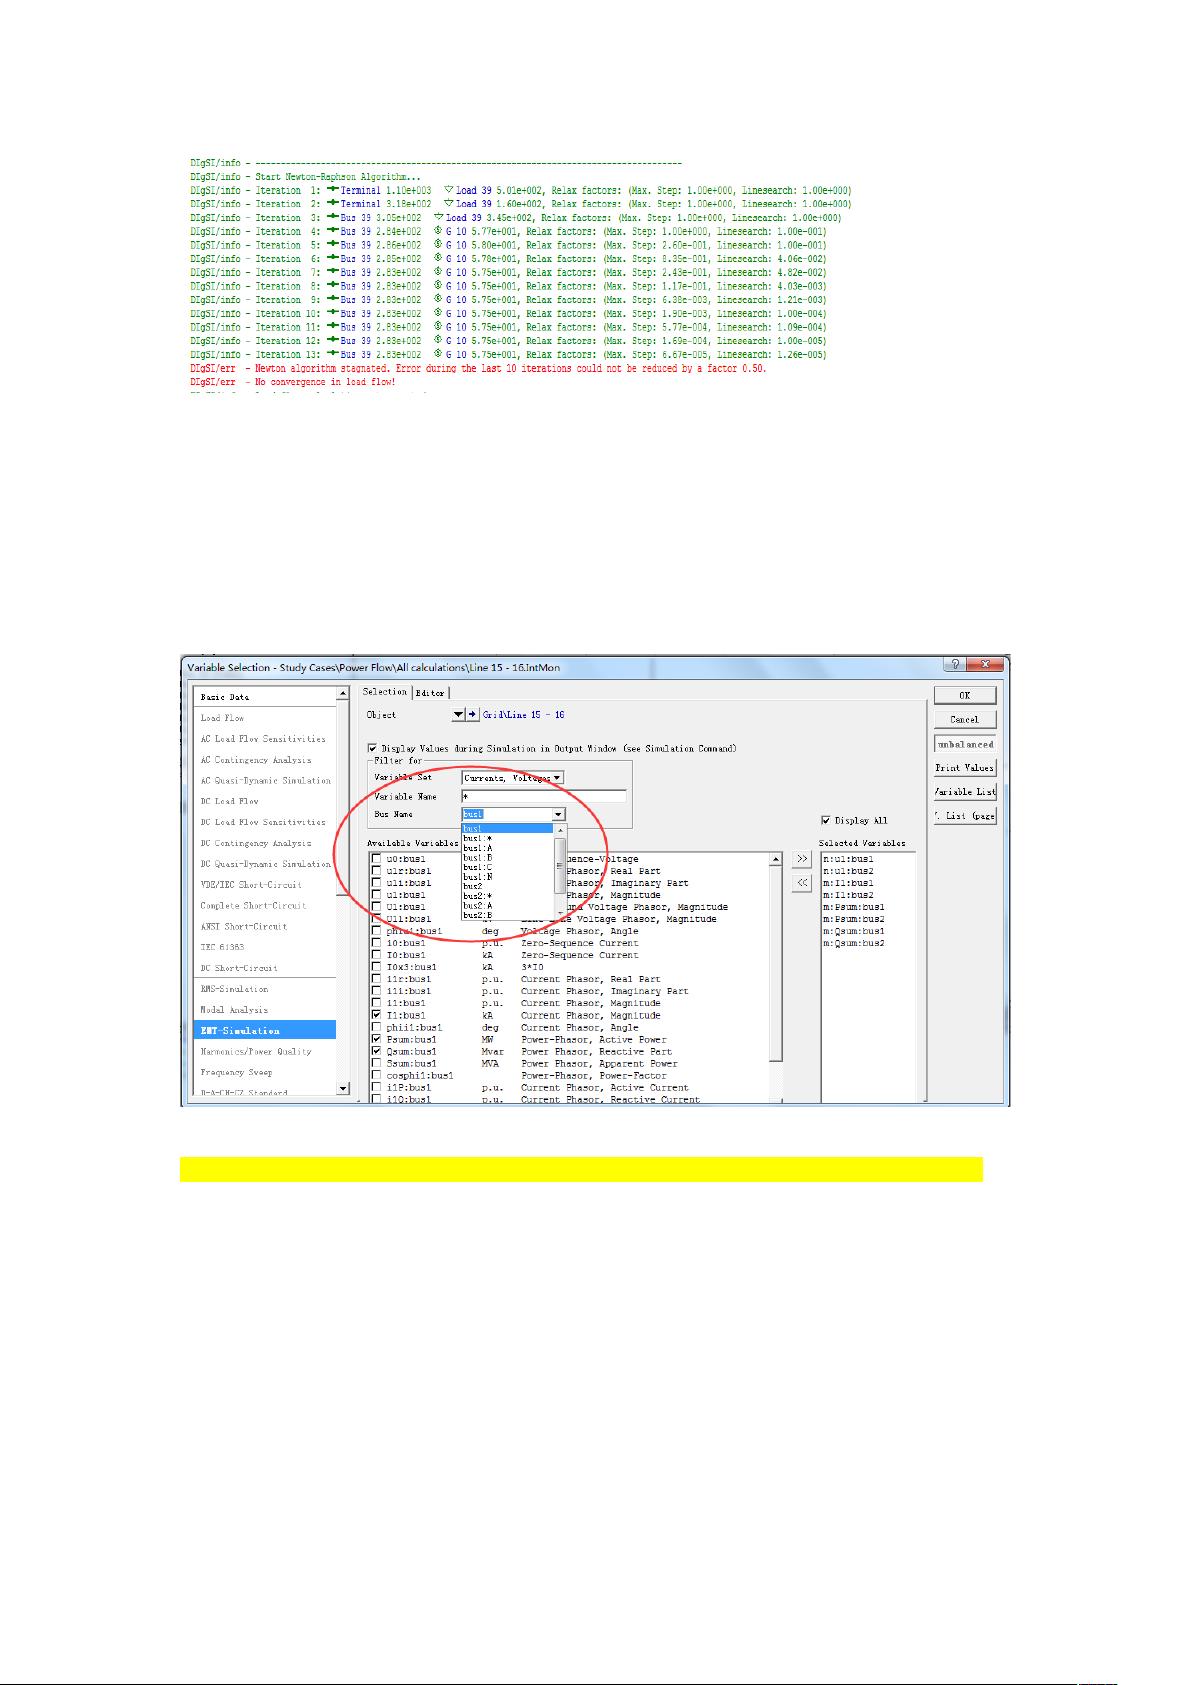Uncheck the Psum:bus1 variable checkbox
This screenshot has height=1685, width=1192.
[376, 1039]
